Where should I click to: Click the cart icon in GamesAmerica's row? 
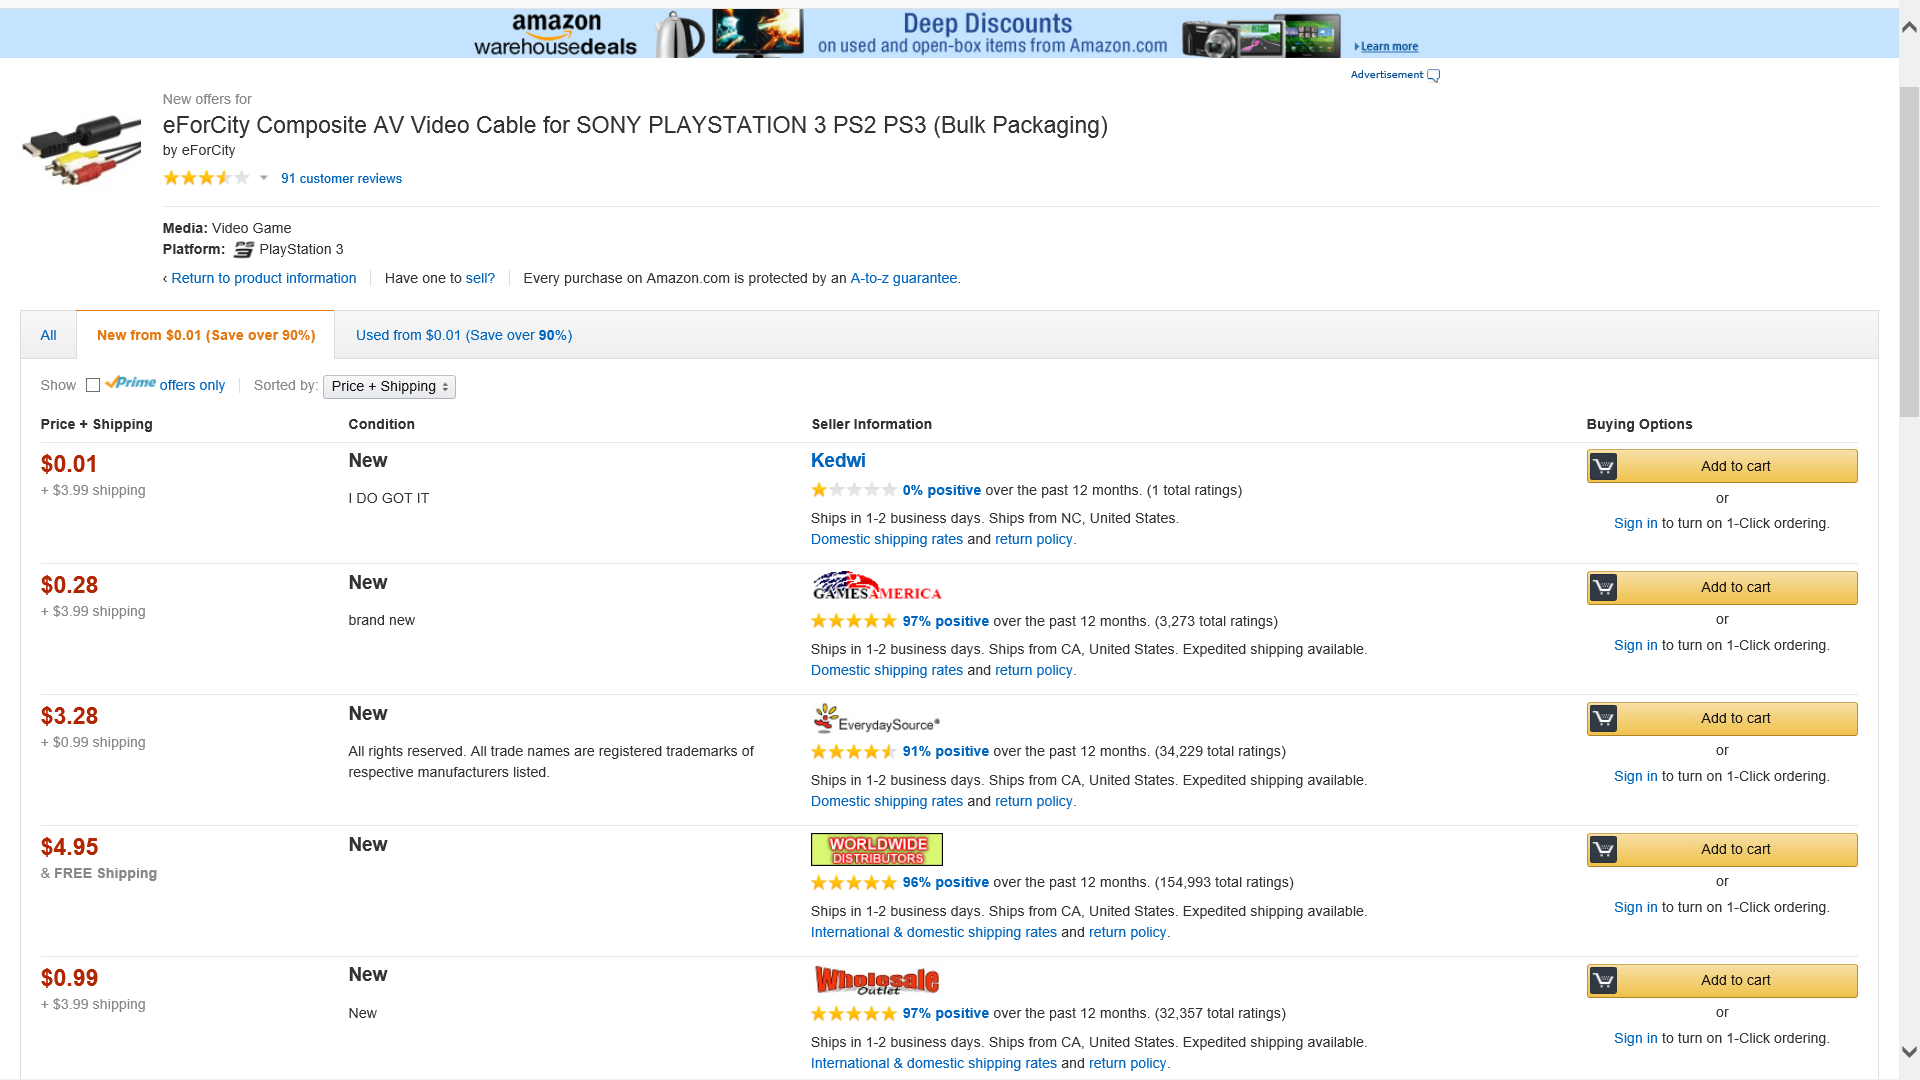[1603, 587]
